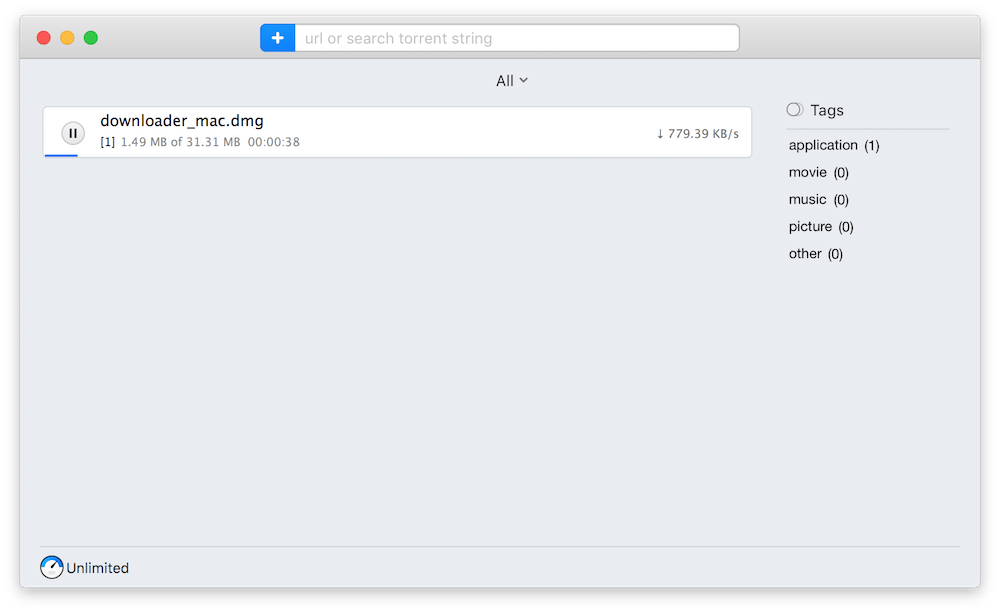Choose the music tag

click(818, 199)
